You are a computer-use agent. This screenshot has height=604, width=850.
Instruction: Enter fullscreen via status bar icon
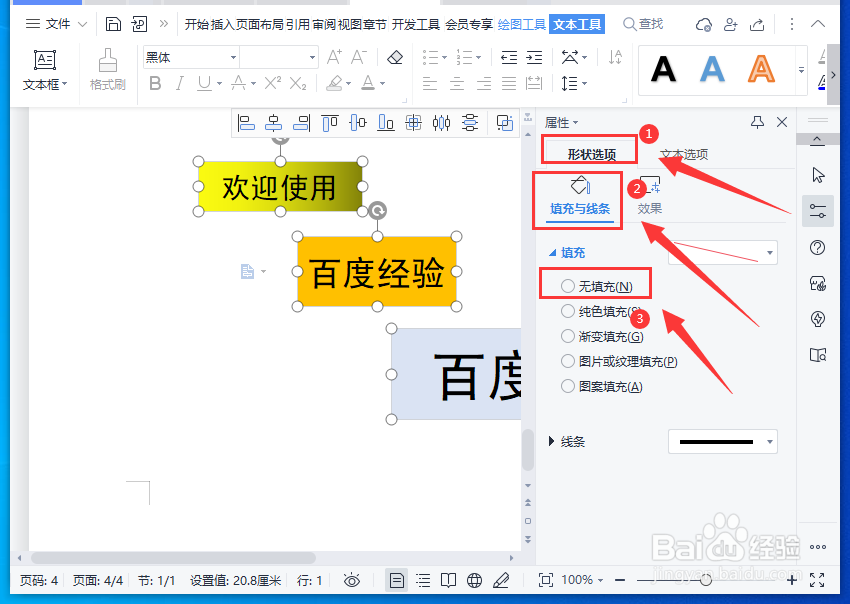(817, 580)
